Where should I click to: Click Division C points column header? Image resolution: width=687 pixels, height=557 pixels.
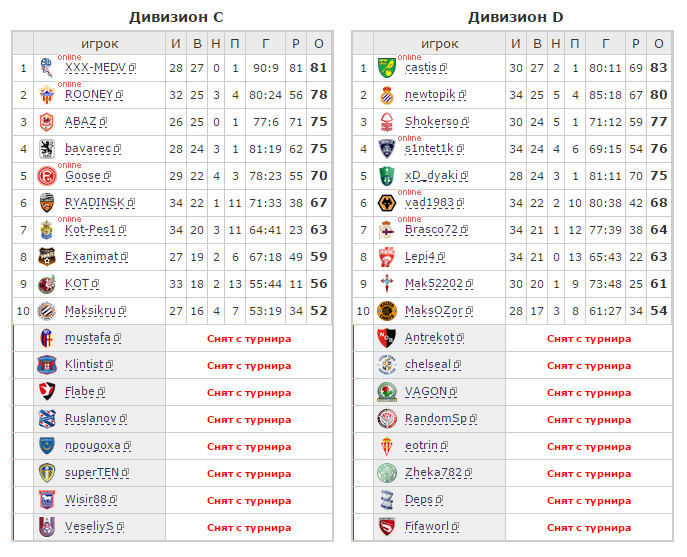tap(319, 43)
